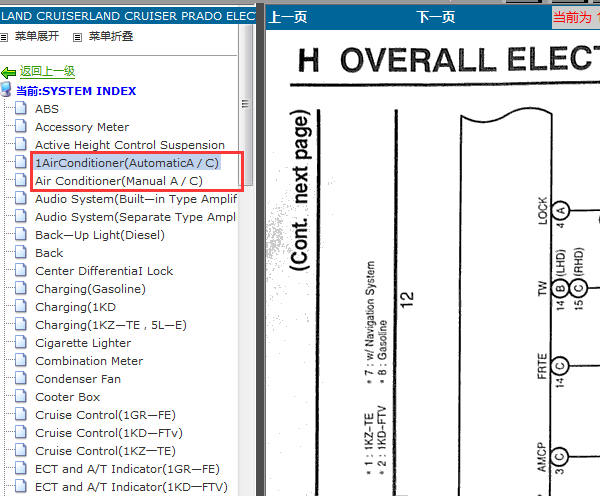Click the 菜单折叠 list icon
This screenshot has width=600, height=496.
tap(78, 38)
